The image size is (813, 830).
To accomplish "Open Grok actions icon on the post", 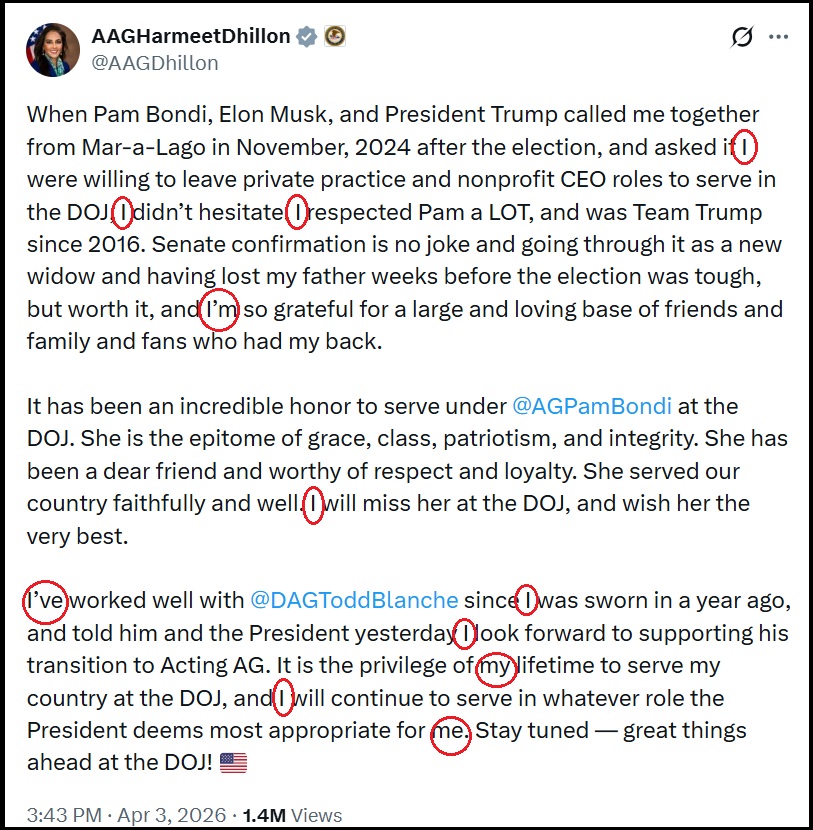I will pyautogui.click(x=742, y=37).
